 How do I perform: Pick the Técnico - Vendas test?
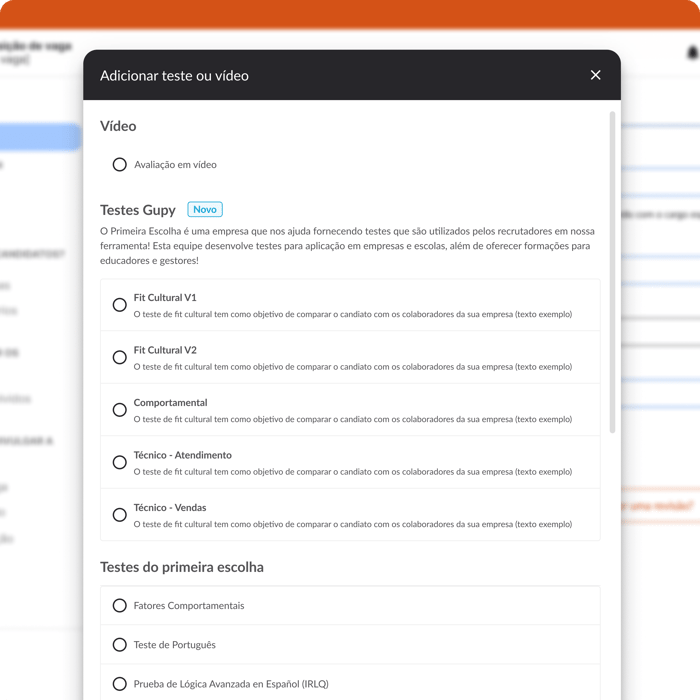120,515
